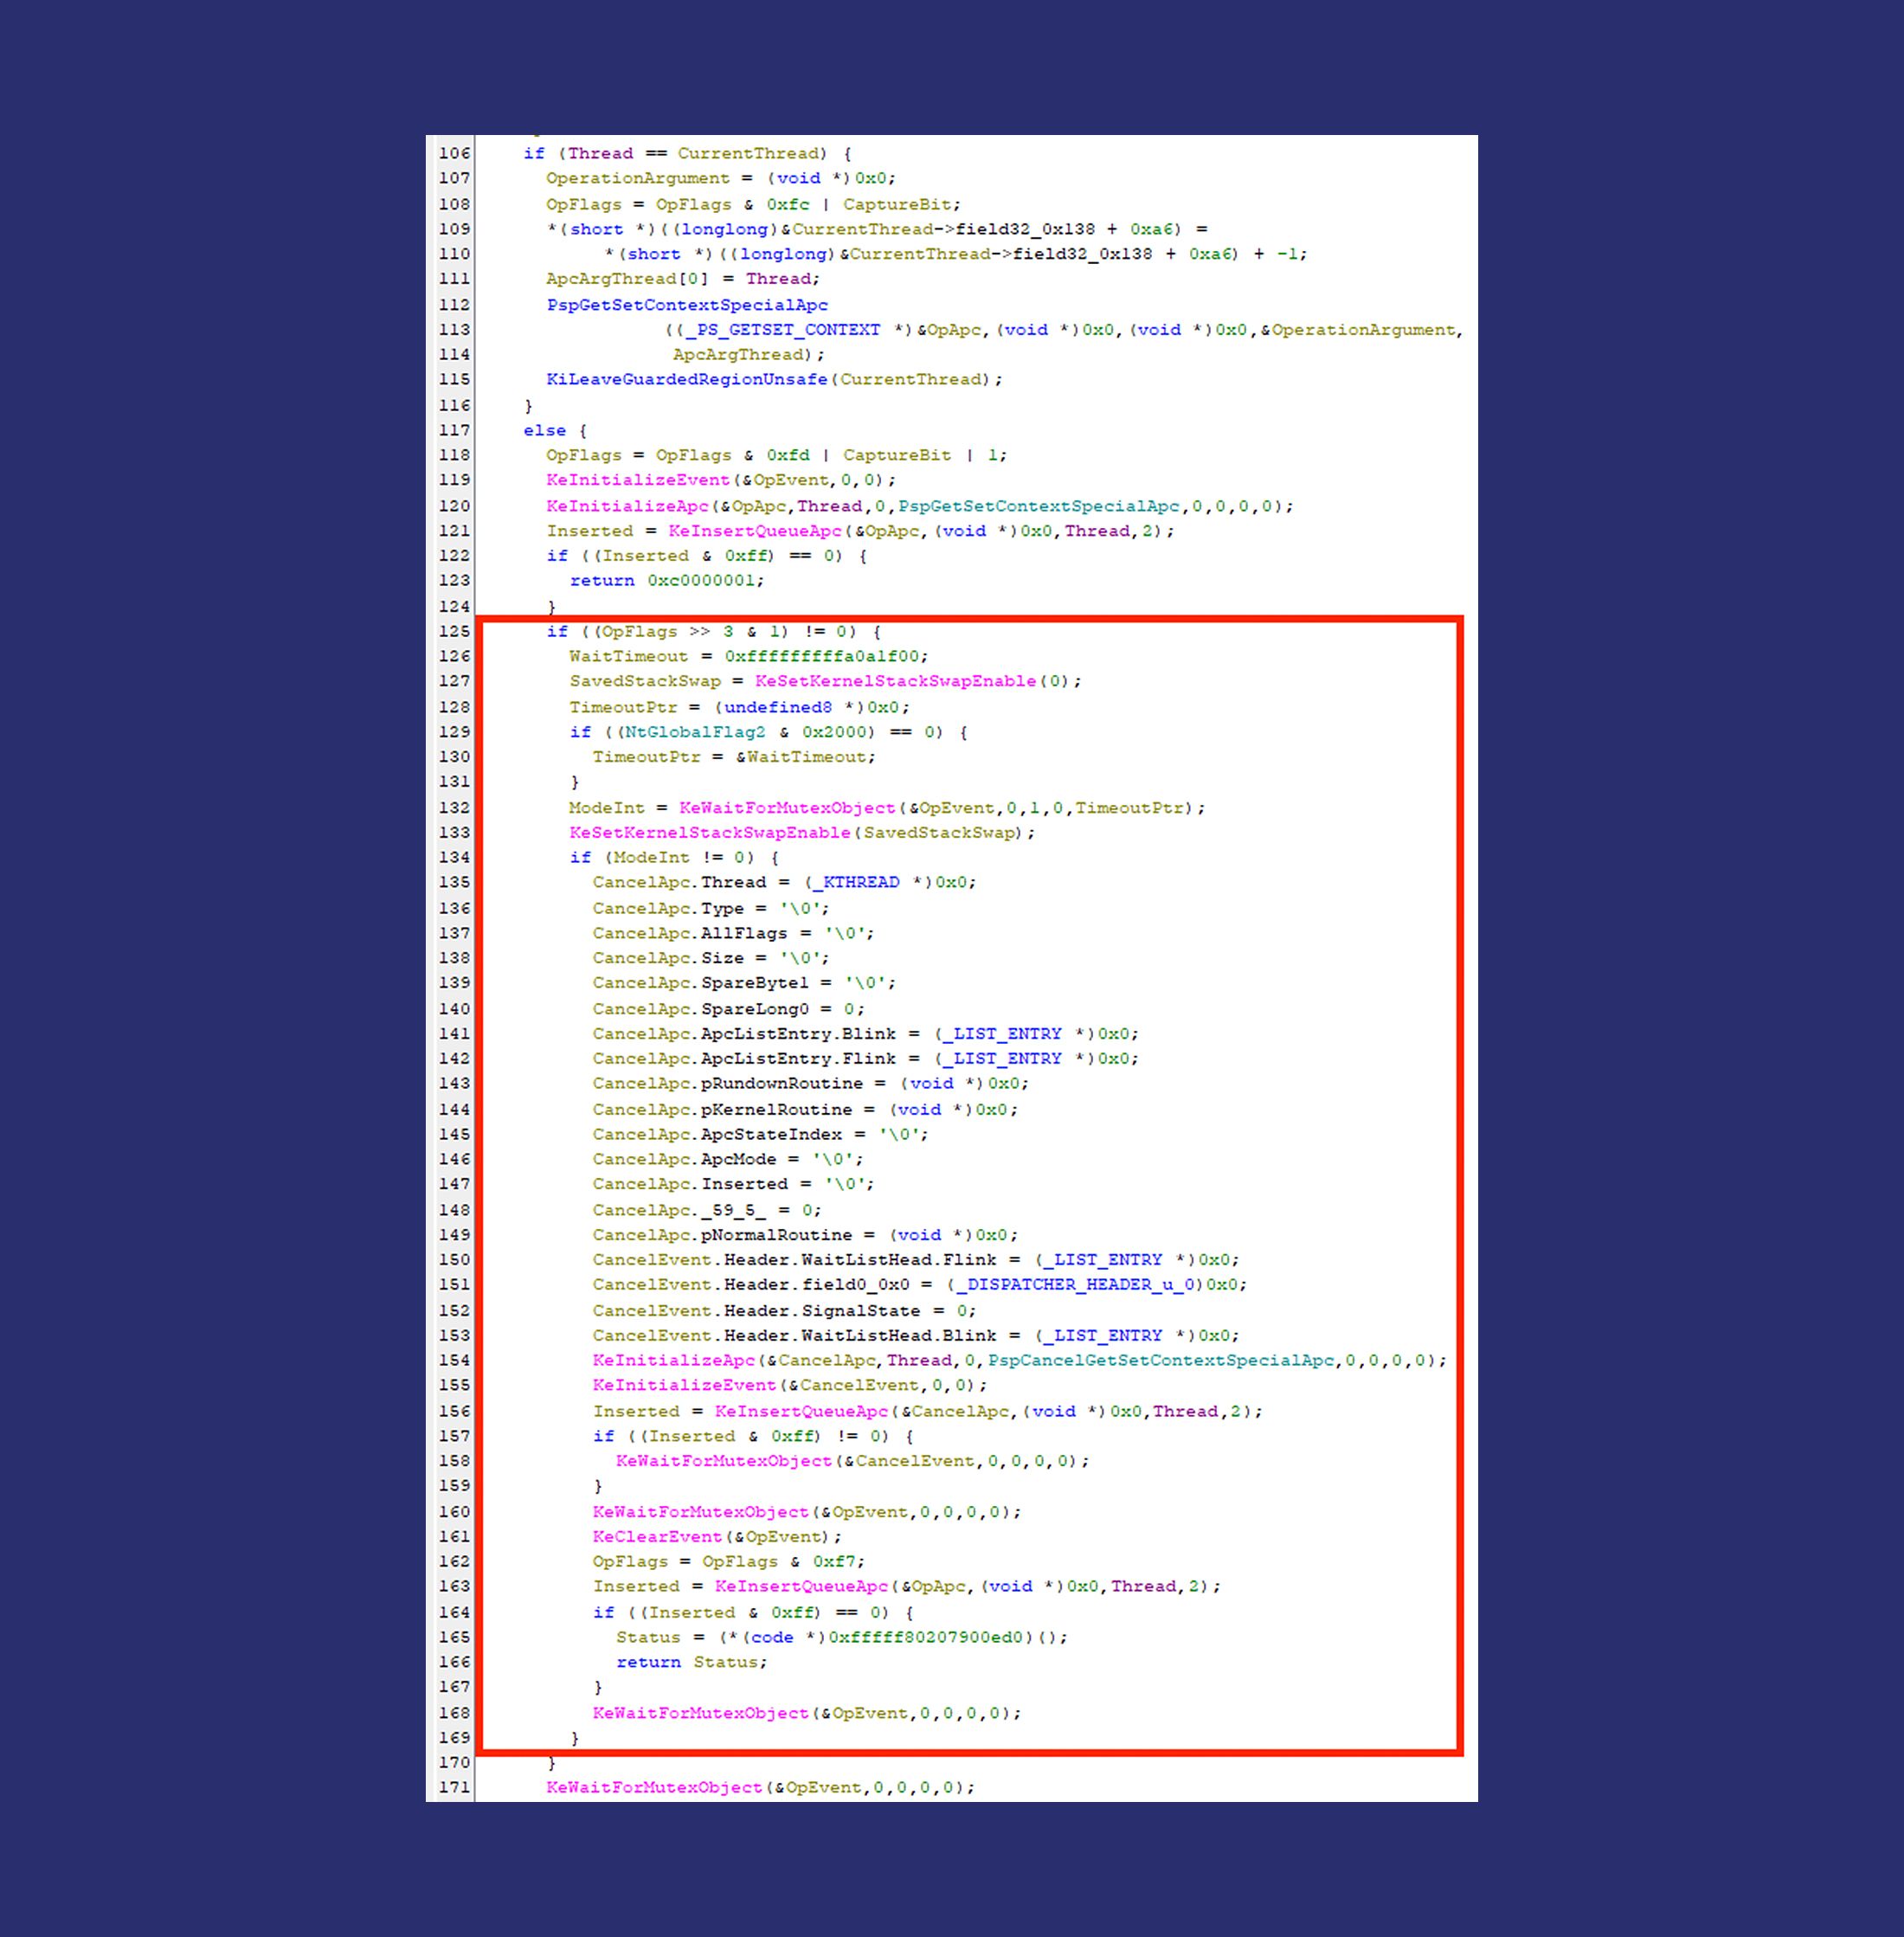
Task: Click line number 106 in the gutter
Action: (x=453, y=153)
